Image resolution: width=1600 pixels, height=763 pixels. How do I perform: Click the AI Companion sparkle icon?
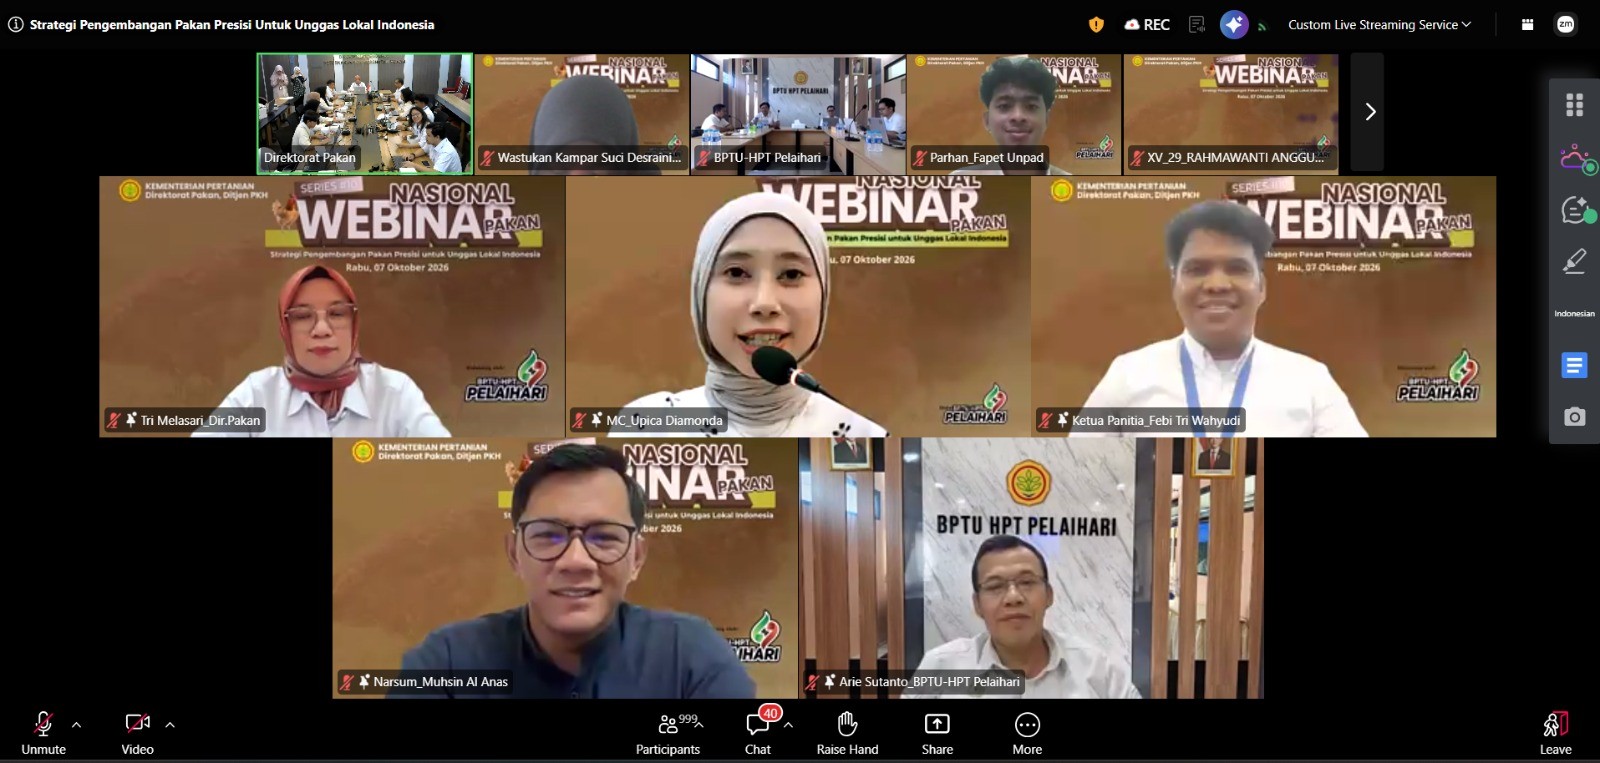[1234, 25]
